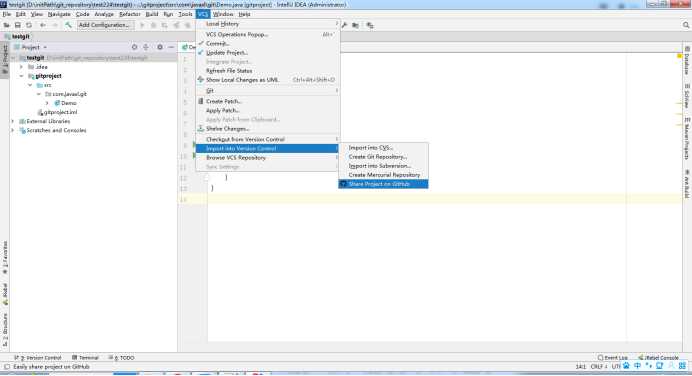Click the Run arrow toolbar icon
692x376 pixels.
(142, 25)
